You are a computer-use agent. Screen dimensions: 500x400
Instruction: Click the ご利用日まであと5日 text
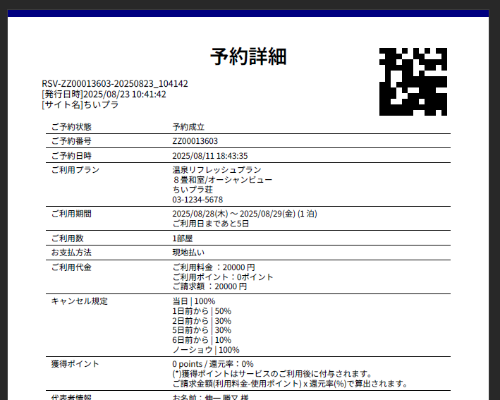211,224
